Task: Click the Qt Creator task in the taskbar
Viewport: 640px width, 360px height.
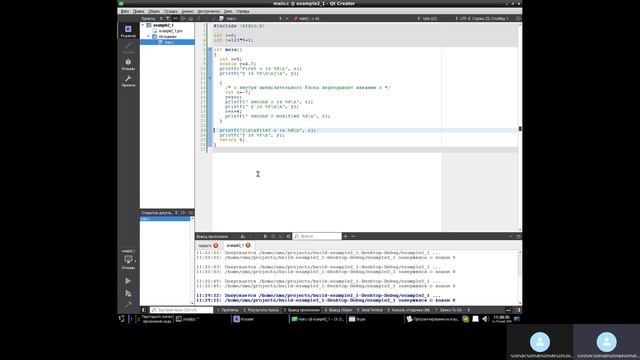Action: click(x=318, y=319)
